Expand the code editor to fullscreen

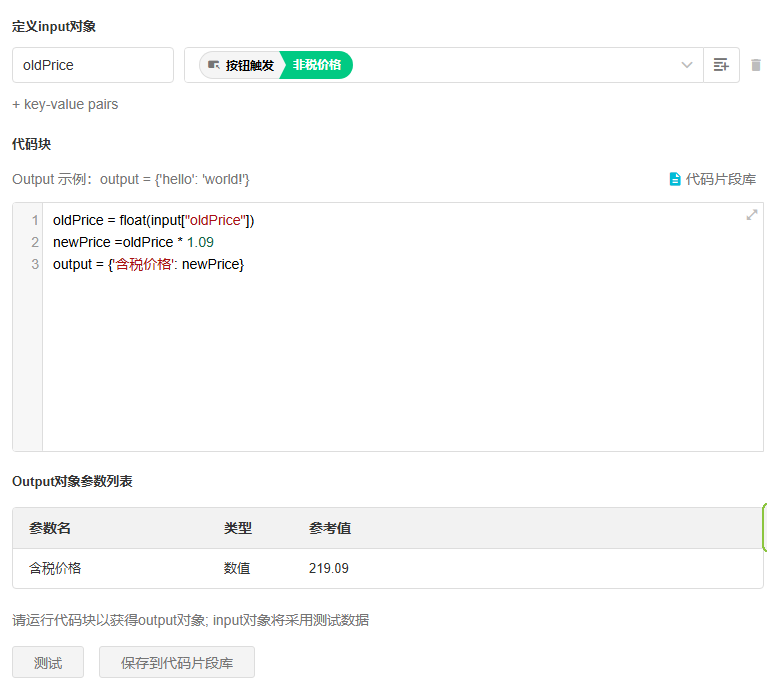click(x=751, y=215)
